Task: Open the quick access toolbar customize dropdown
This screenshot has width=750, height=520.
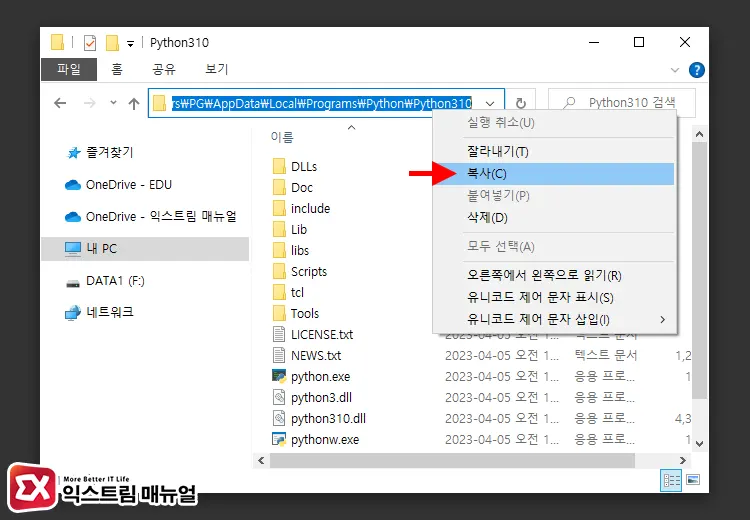Action: 131,43
